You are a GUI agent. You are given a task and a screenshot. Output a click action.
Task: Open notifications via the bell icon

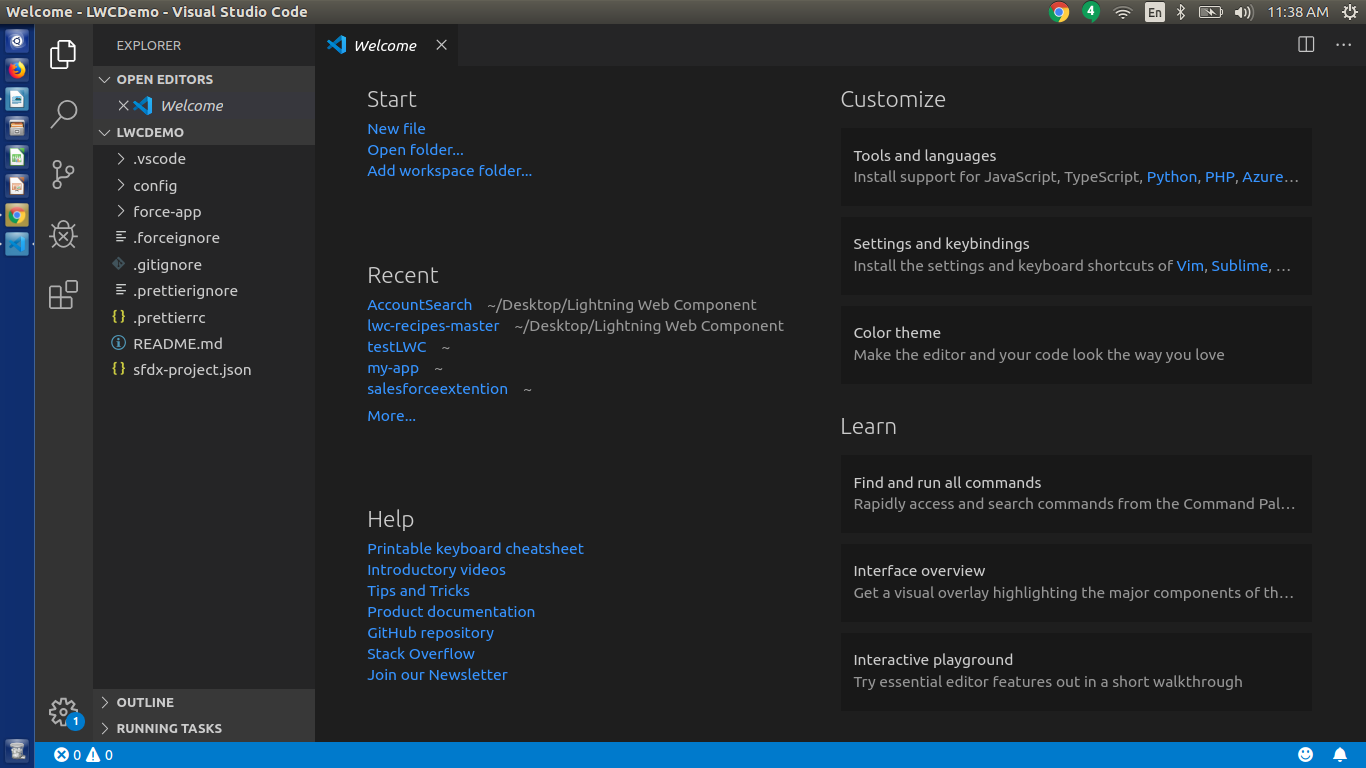click(x=1341, y=754)
